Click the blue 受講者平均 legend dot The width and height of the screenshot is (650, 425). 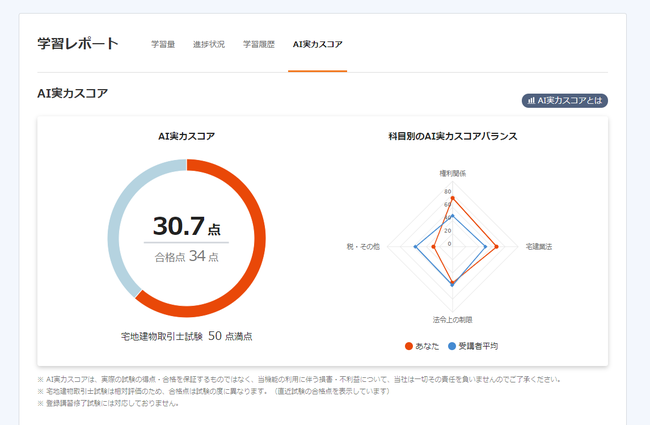[x=451, y=346]
